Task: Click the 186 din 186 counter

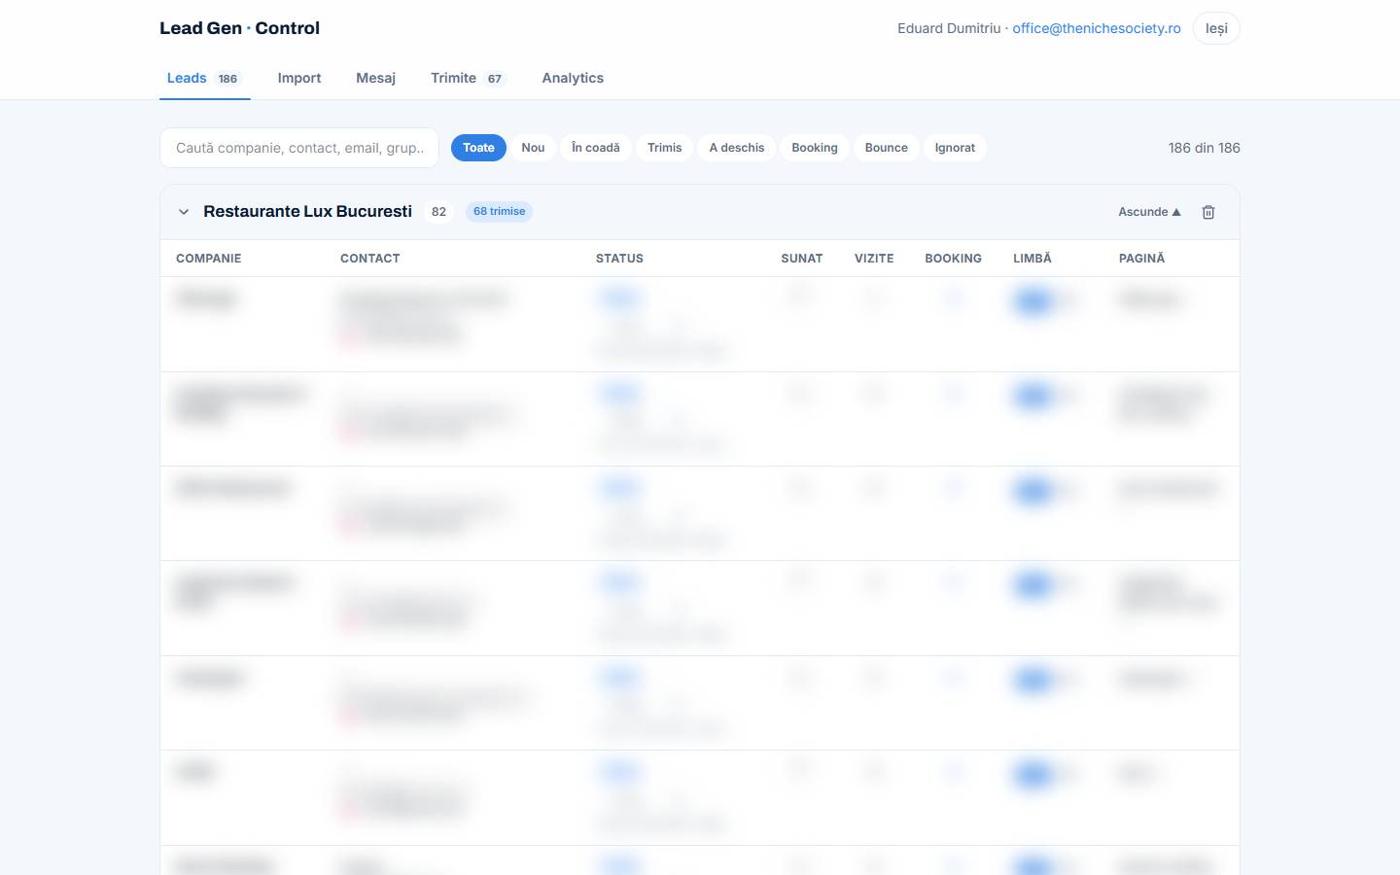Action: pos(1204,148)
